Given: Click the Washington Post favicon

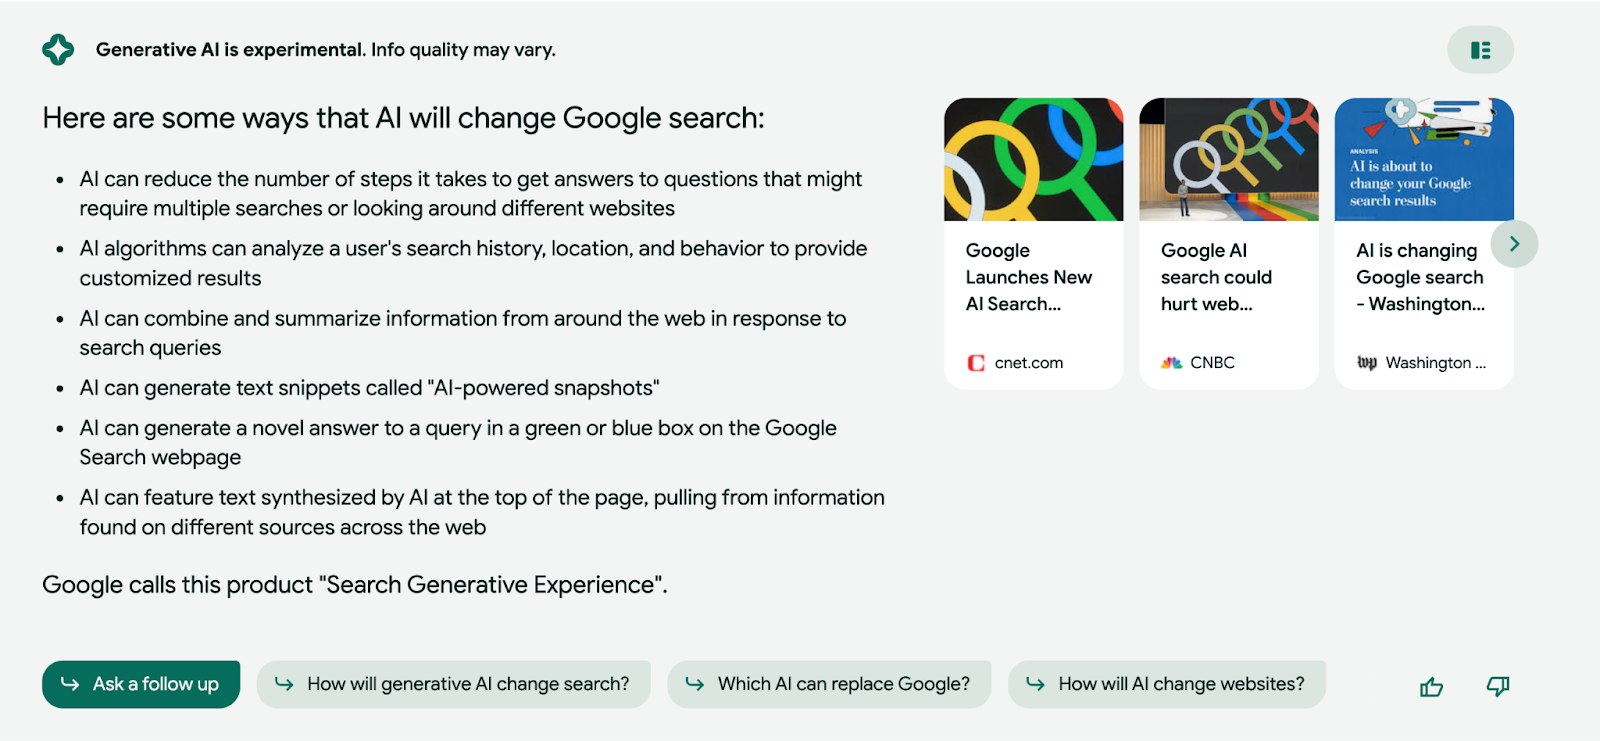Looking at the screenshot, I should [1367, 363].
